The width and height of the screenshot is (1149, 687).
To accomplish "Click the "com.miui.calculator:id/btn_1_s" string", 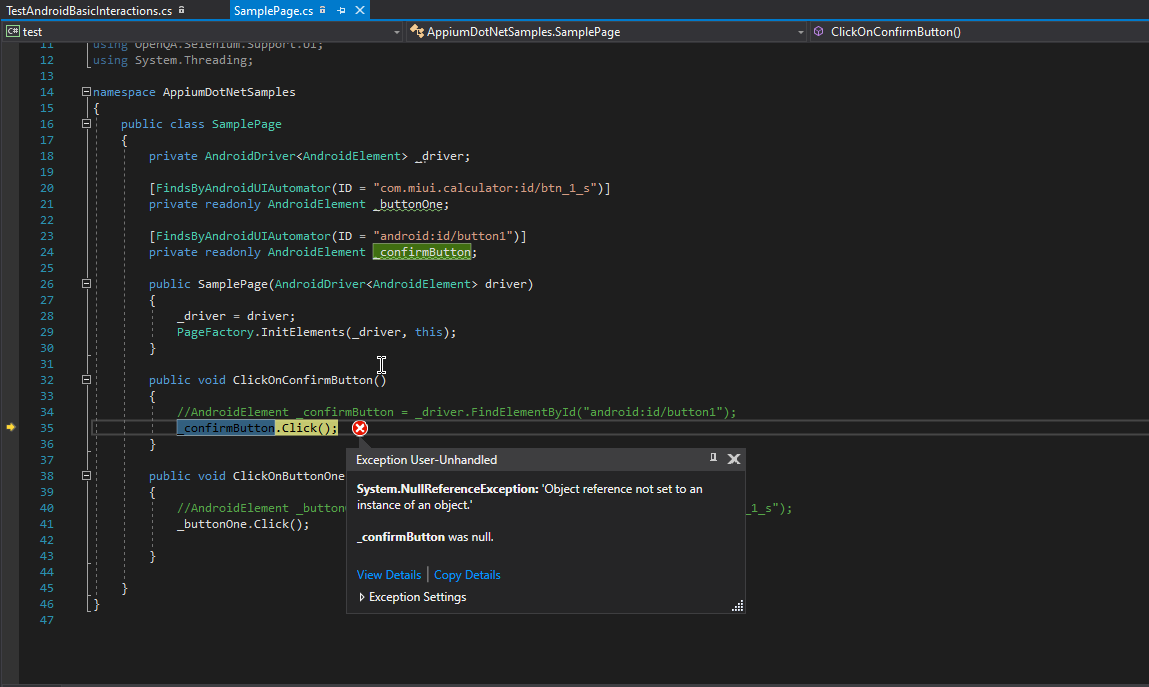I will (484, 188).
